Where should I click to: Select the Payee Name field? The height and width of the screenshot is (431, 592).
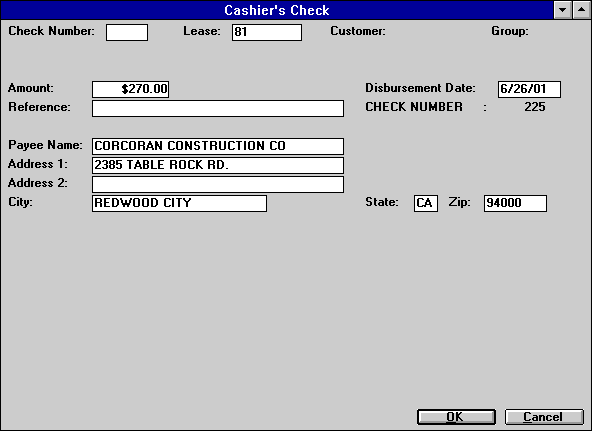[218, 146]
